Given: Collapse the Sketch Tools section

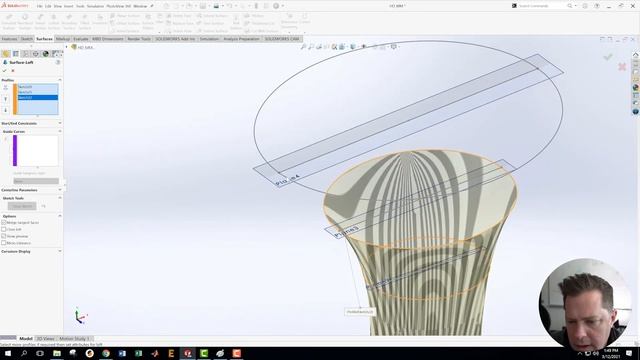Looking at the screenshot, I should [x=60, y=198].
